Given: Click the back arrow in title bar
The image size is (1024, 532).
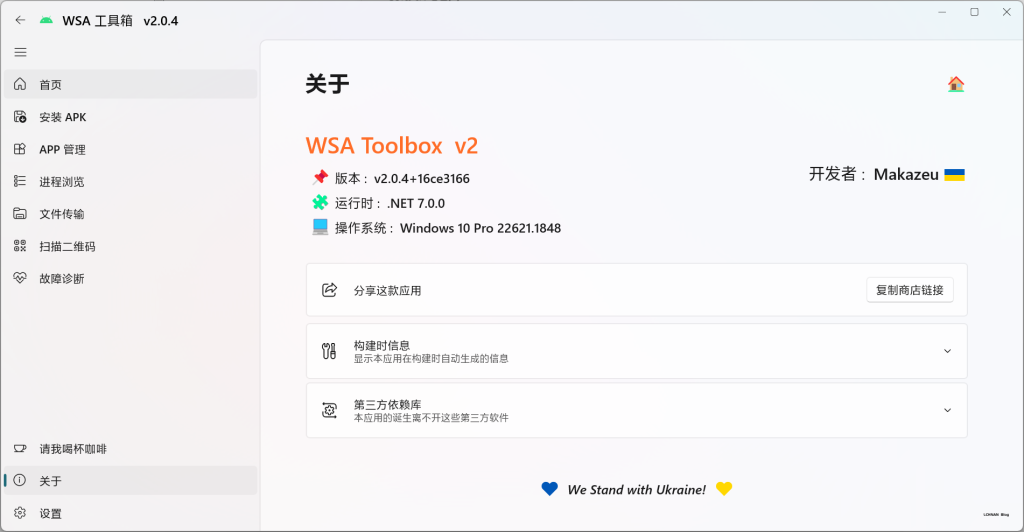Looking at the screenshot, I should 20,20.
